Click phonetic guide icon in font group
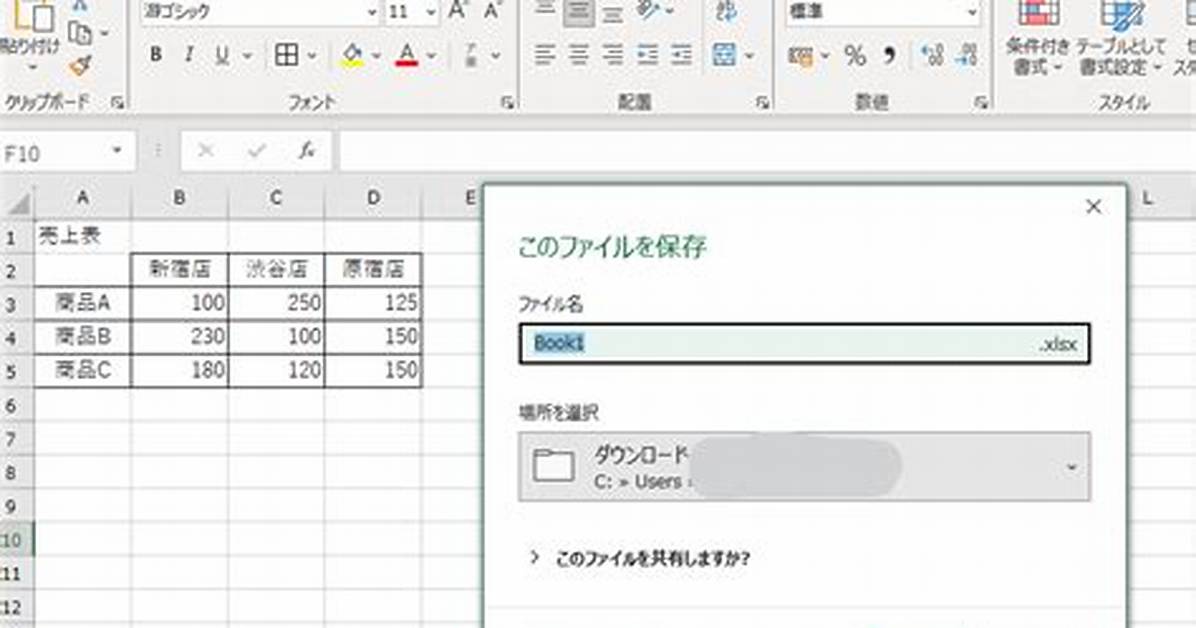 pyautogui.click(x=471, y=55)
